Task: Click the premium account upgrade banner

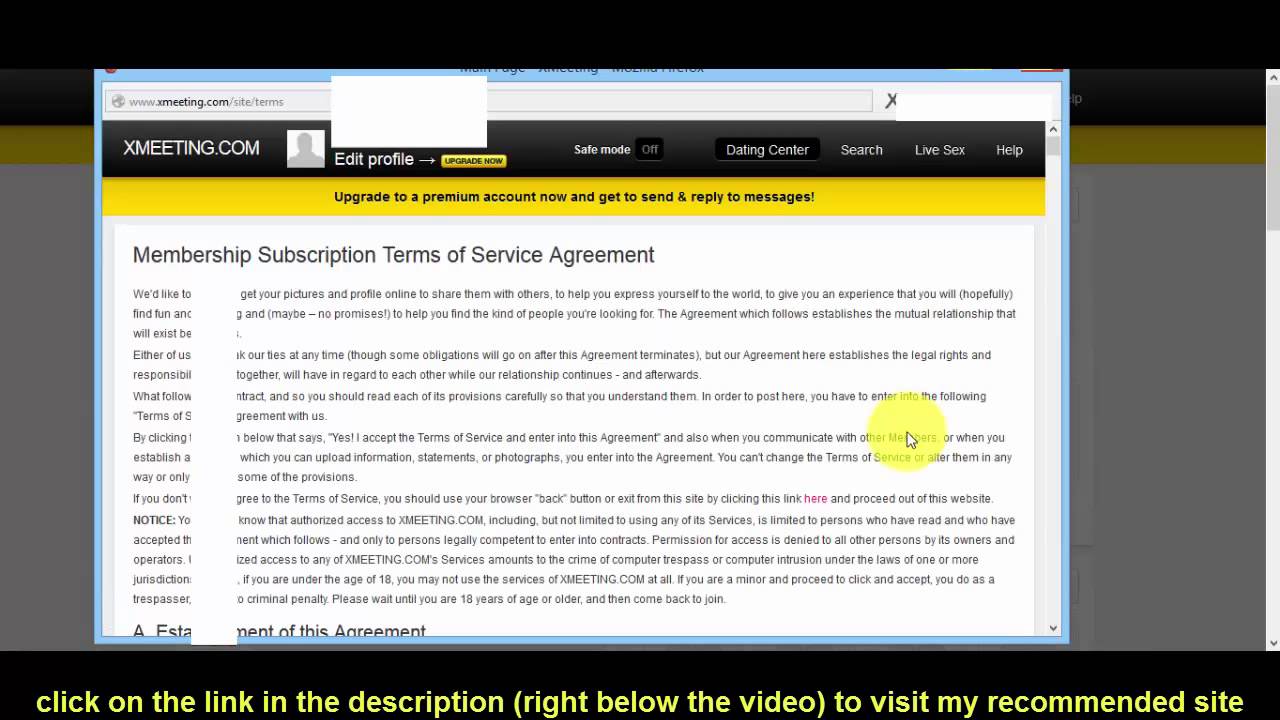Action: pos(574,197)
